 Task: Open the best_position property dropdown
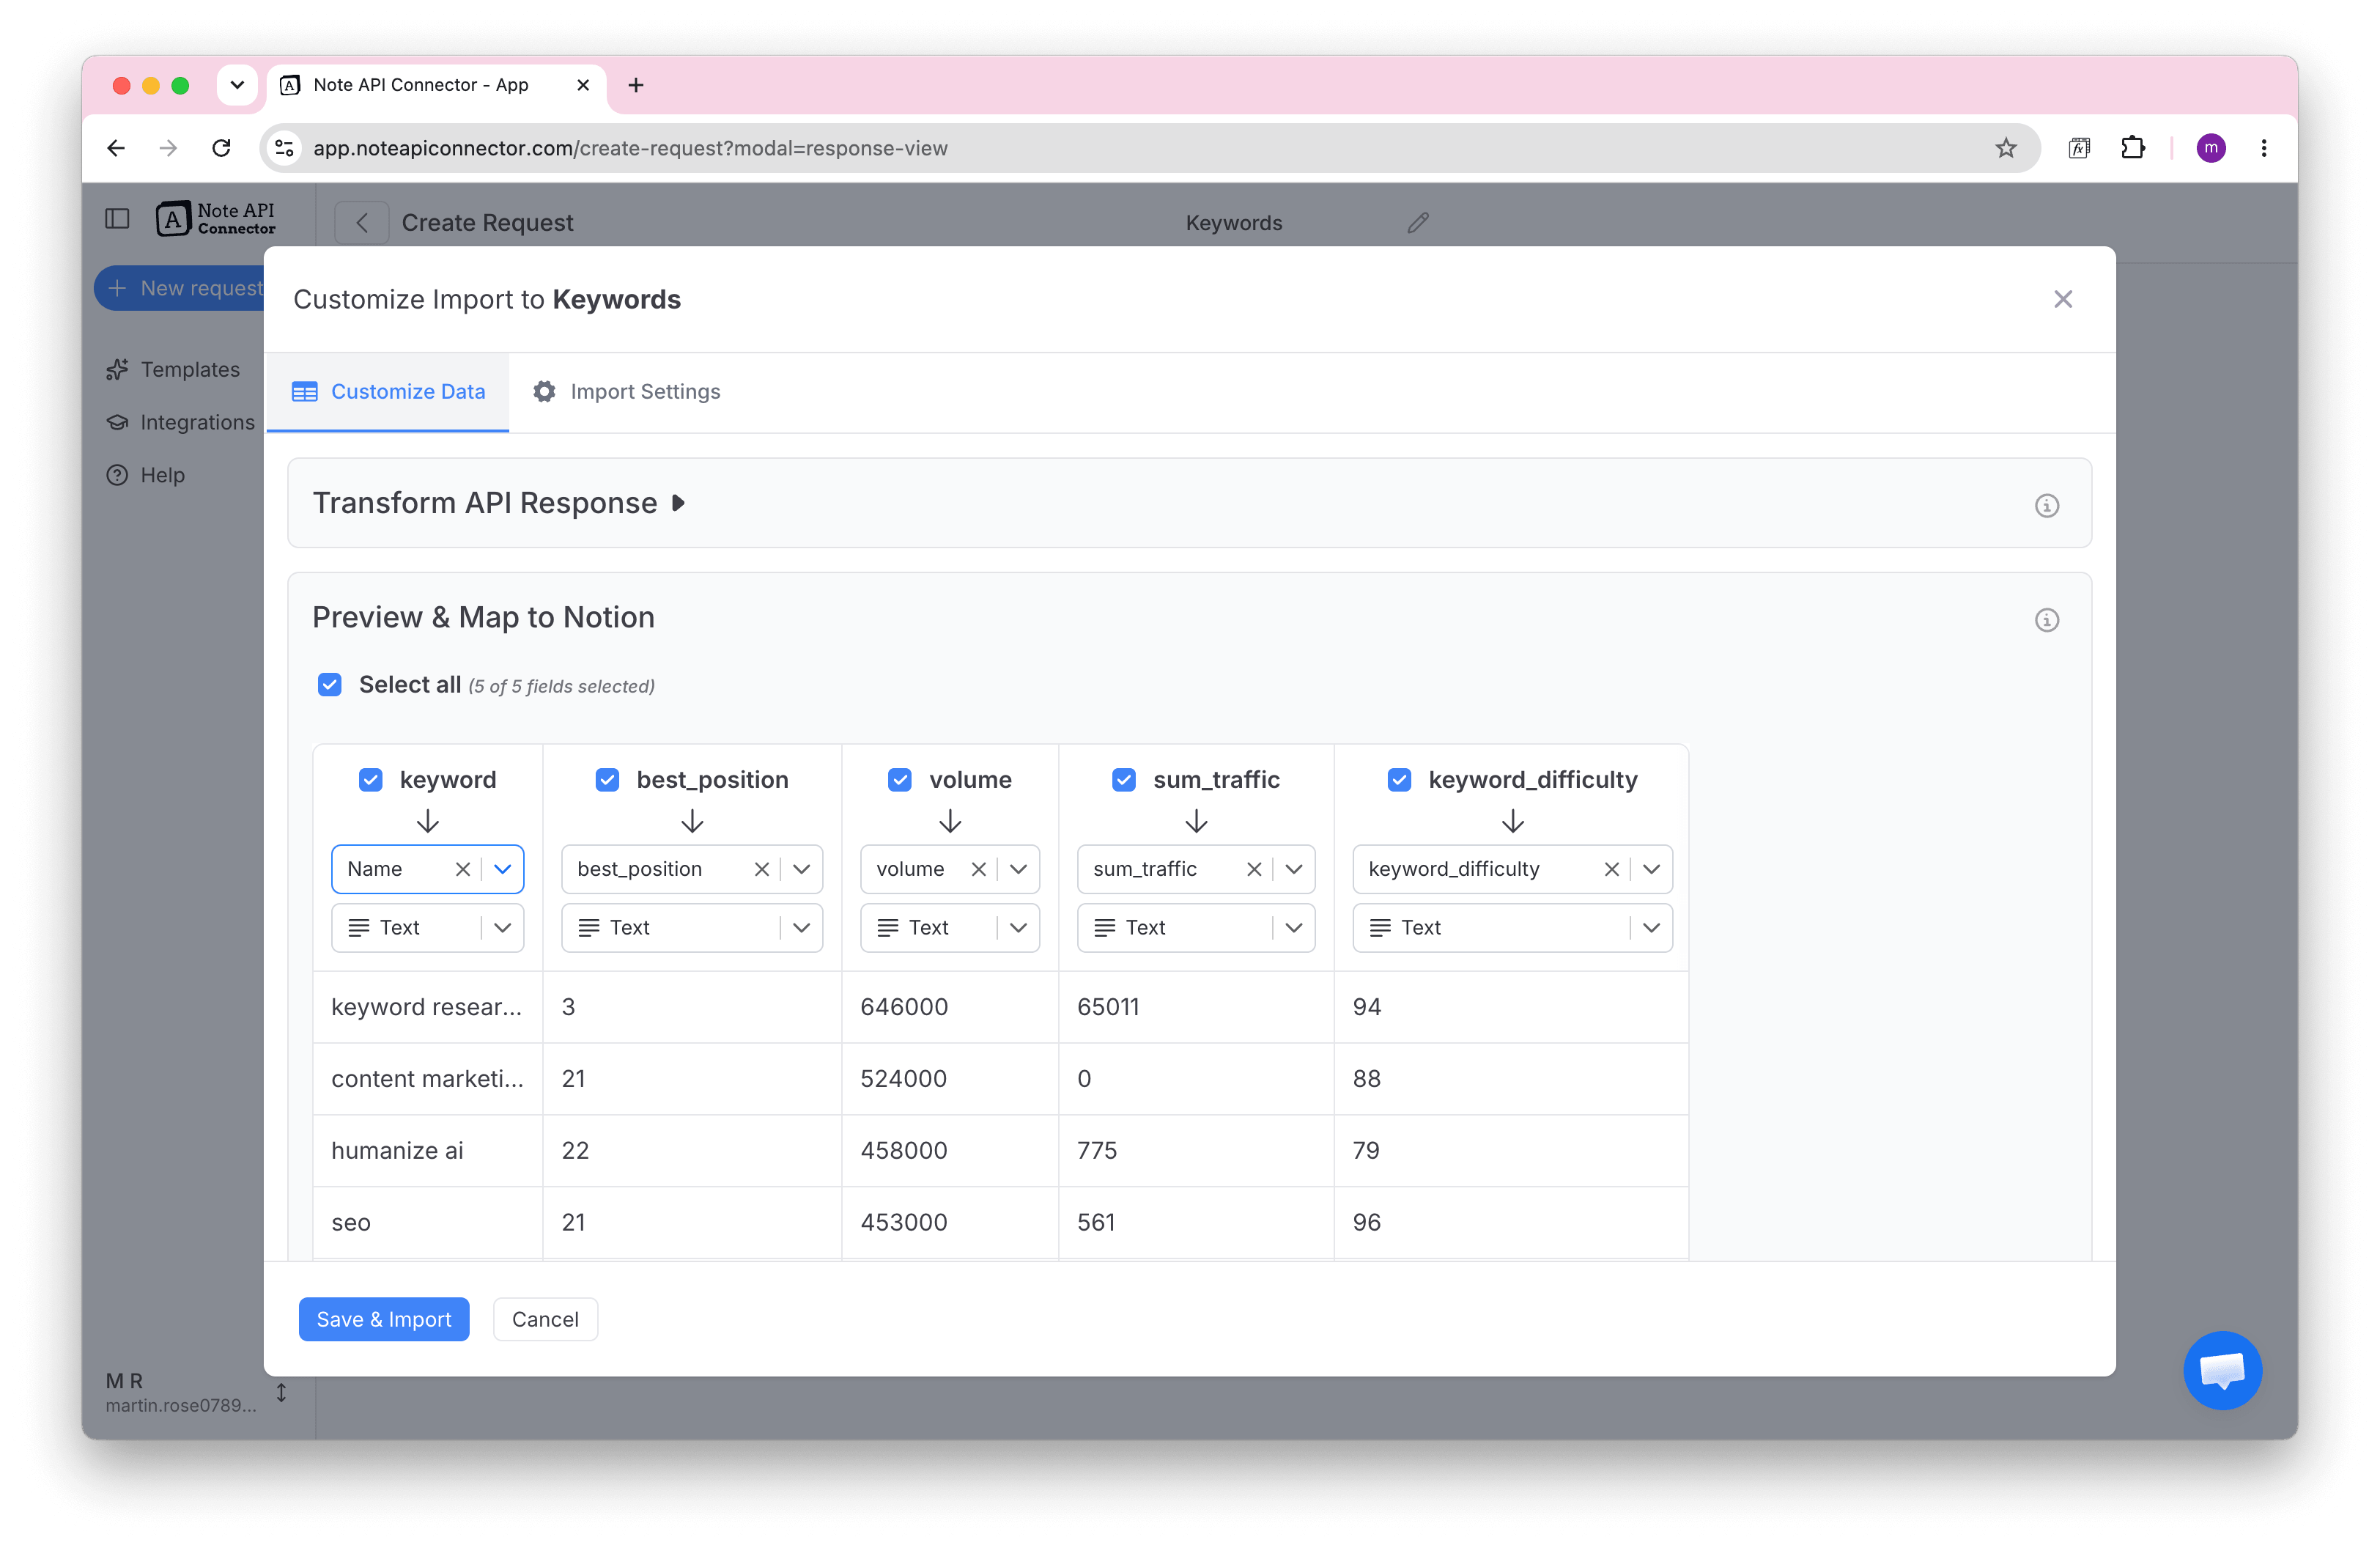tap(801, 869)
